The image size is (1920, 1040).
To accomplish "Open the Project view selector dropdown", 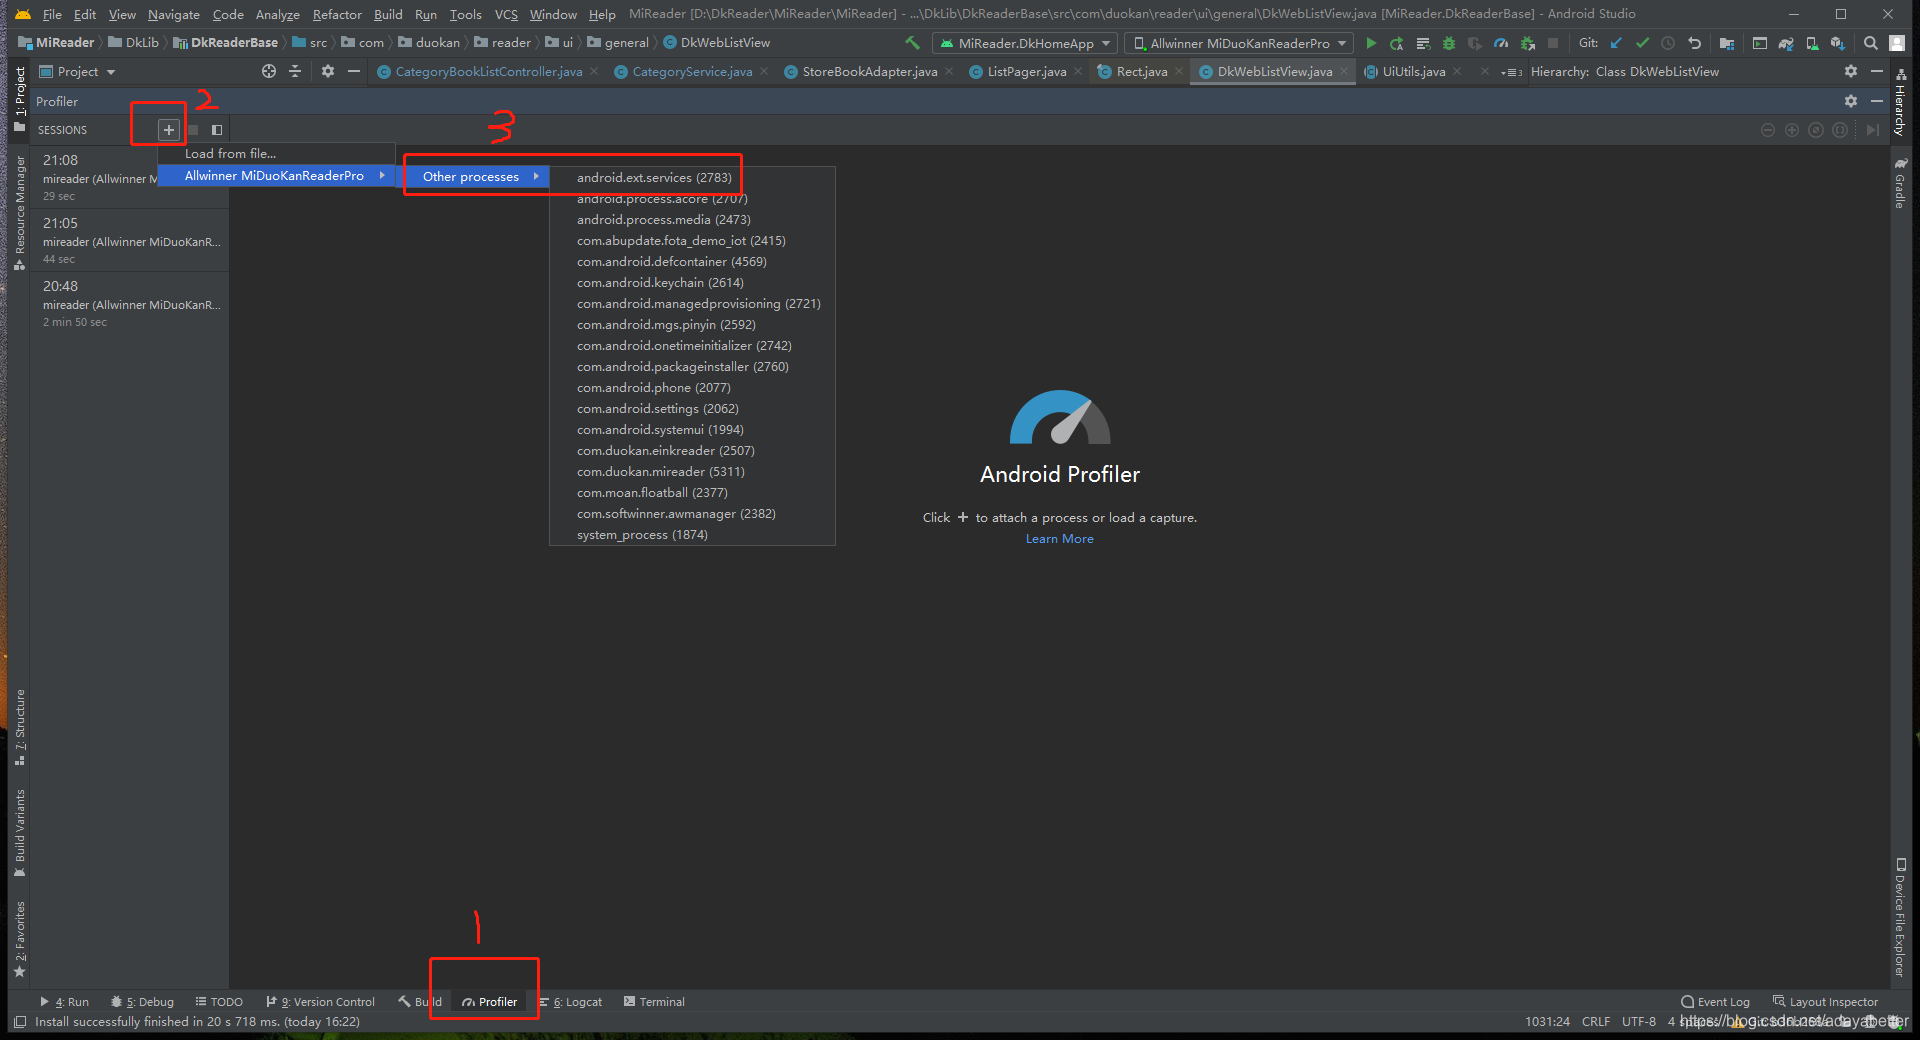I will coord(77,72).
